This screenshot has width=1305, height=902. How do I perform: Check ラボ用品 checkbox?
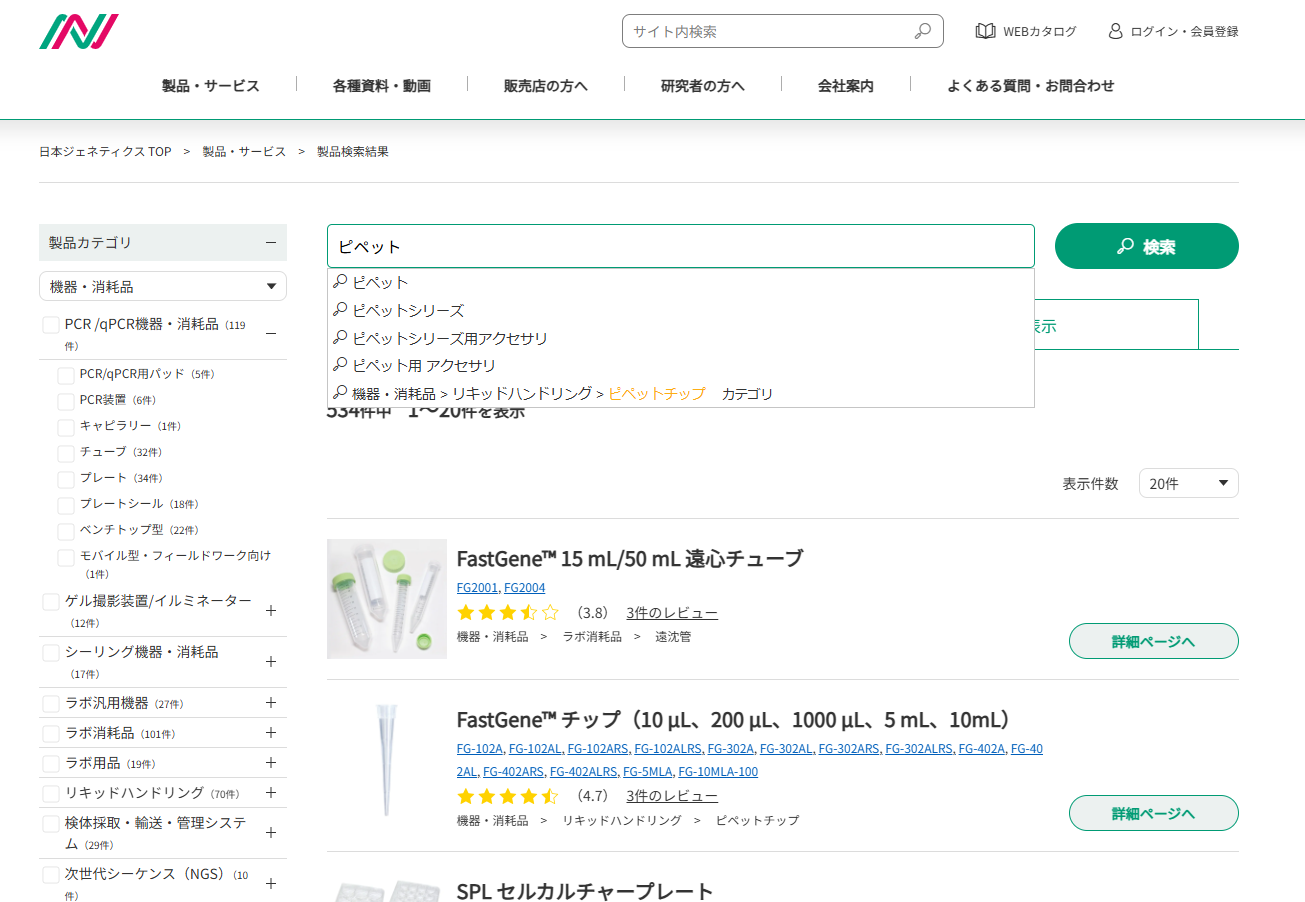[51, 764]
